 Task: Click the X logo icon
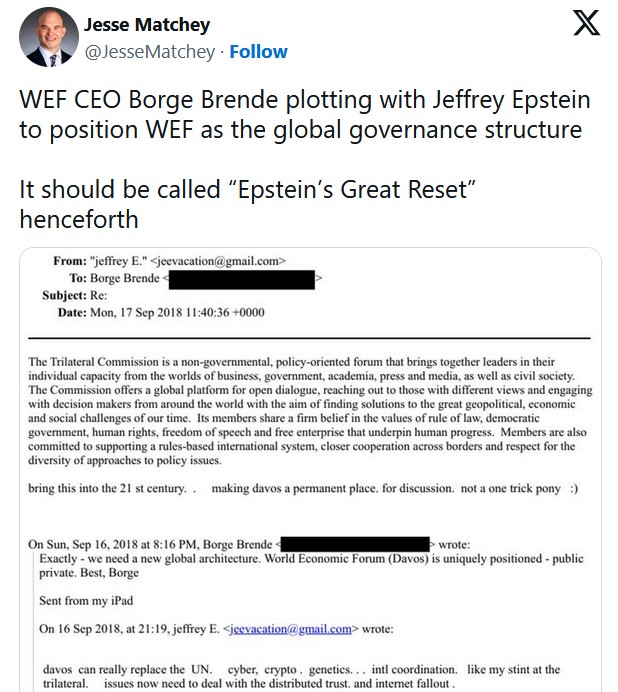tap(586, 25)
